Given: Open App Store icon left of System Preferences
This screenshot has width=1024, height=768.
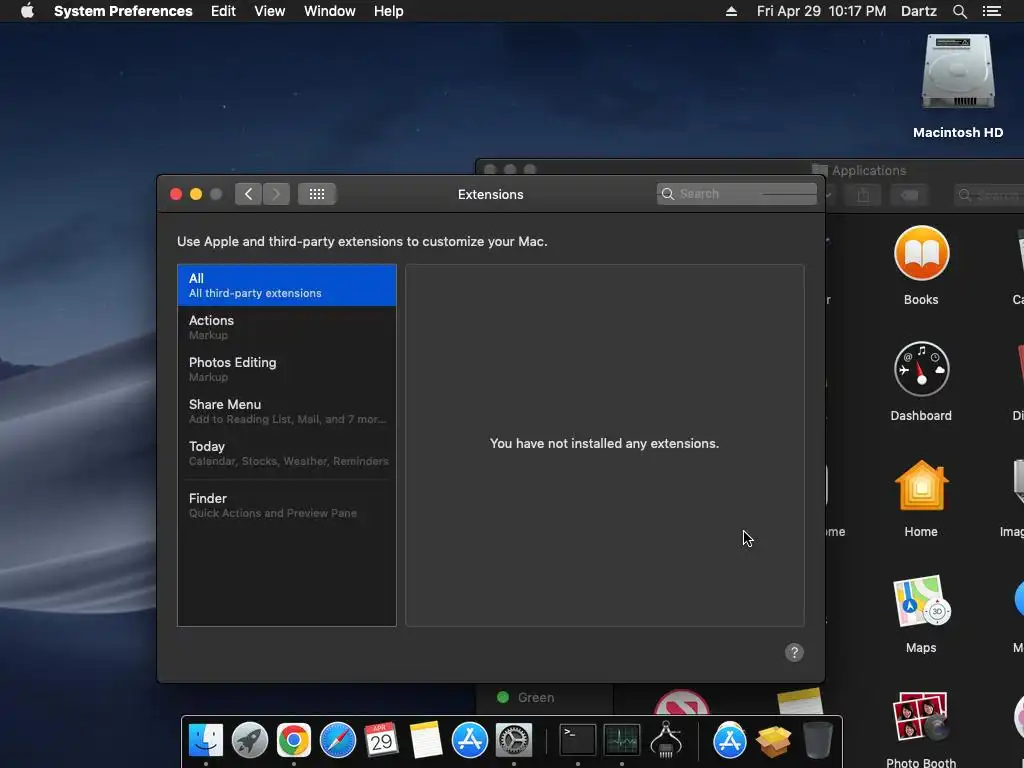Looking at the screenshot, I should tap(470, 740).
